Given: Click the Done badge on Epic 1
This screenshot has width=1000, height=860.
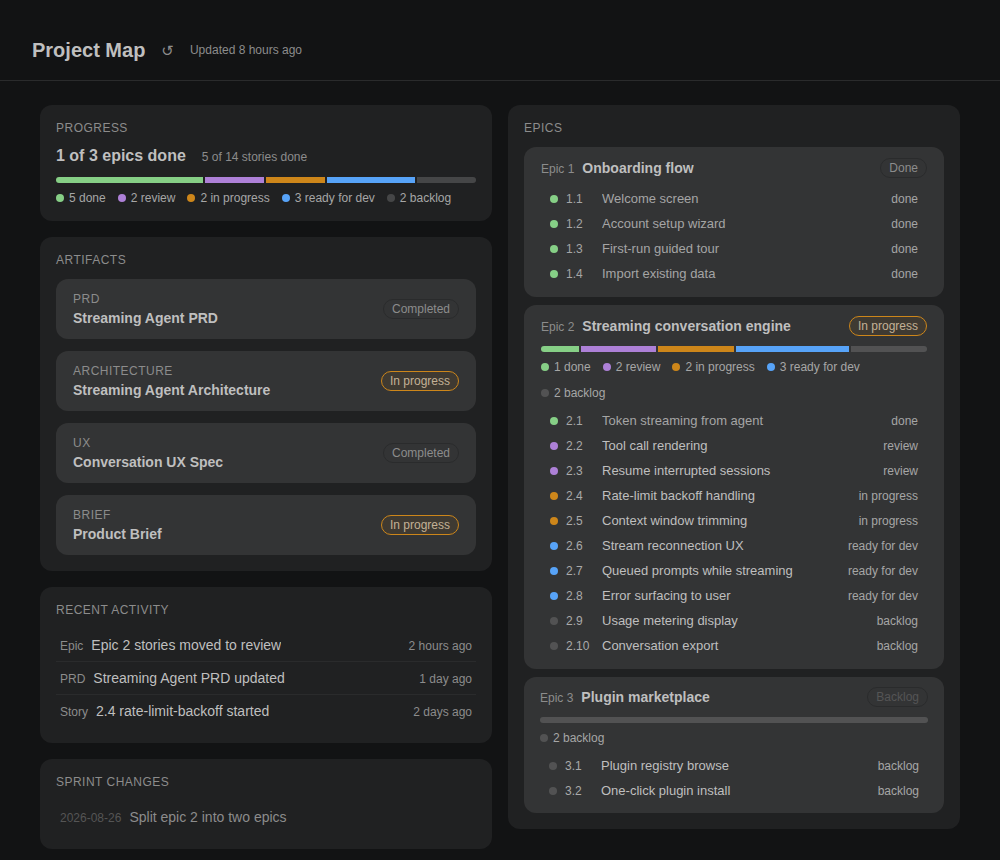Looking at the screenshot, I should (903, 168).
